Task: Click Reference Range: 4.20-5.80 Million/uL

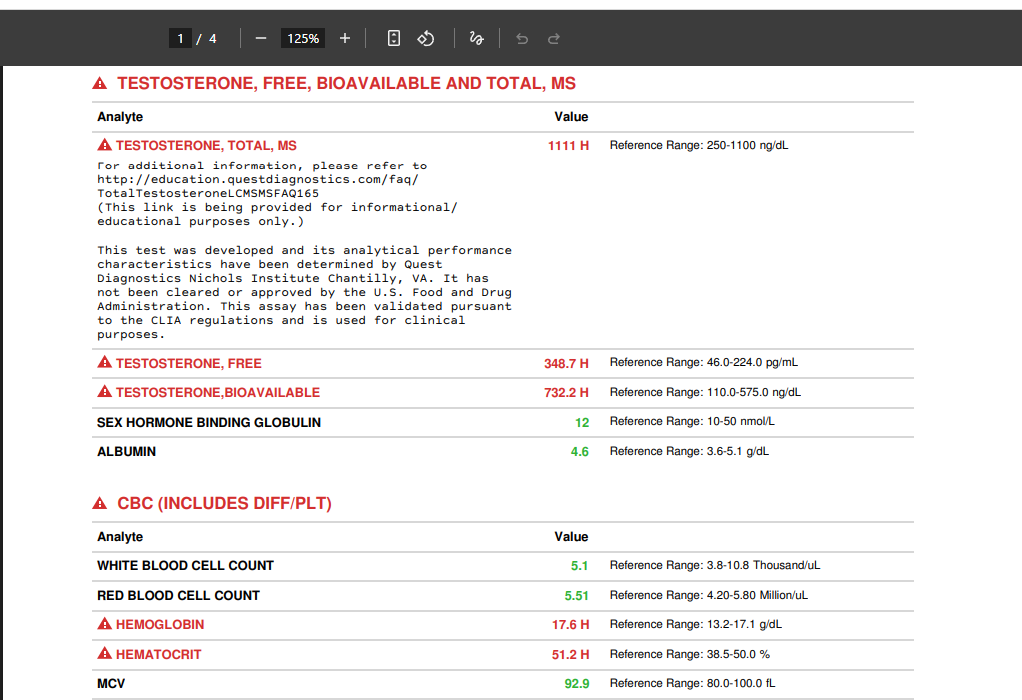Action: pyautogui.click(x=708, y=595)
